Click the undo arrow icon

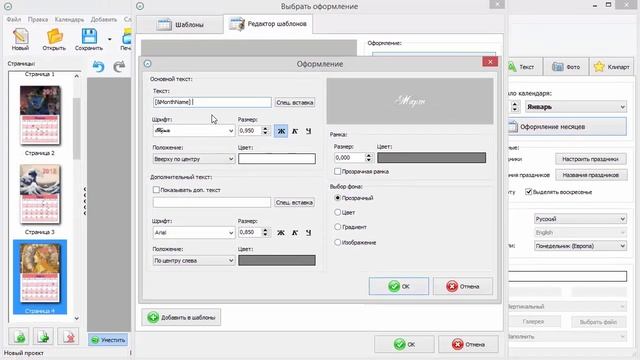click(98, 66)
